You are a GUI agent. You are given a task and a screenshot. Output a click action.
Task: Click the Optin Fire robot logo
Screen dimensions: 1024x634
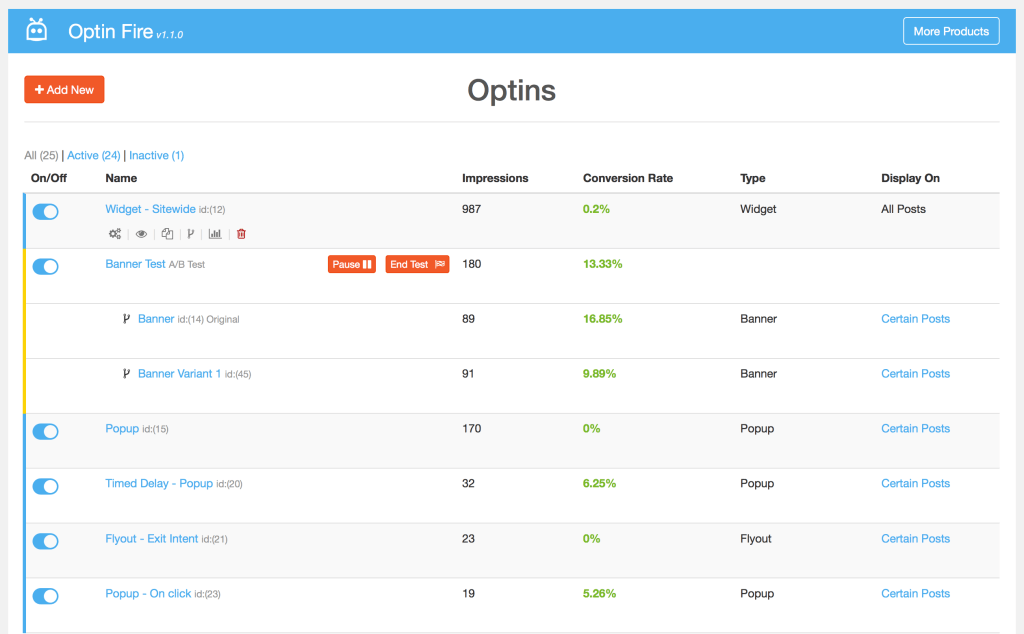point(37,31)
